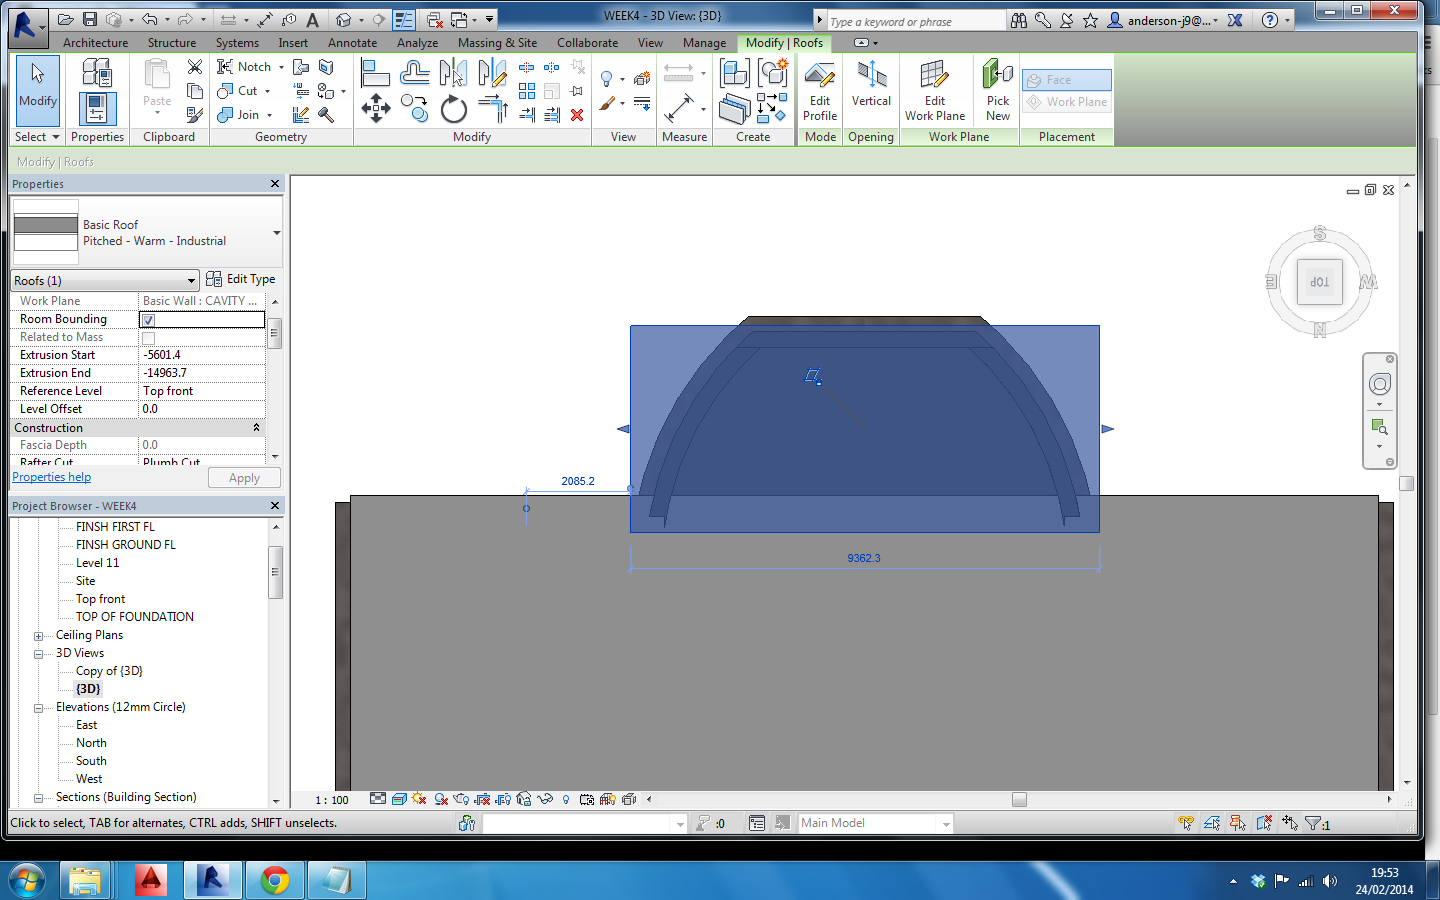
Task: Collapse the Construction properties section
Action: tap(256, 428)
